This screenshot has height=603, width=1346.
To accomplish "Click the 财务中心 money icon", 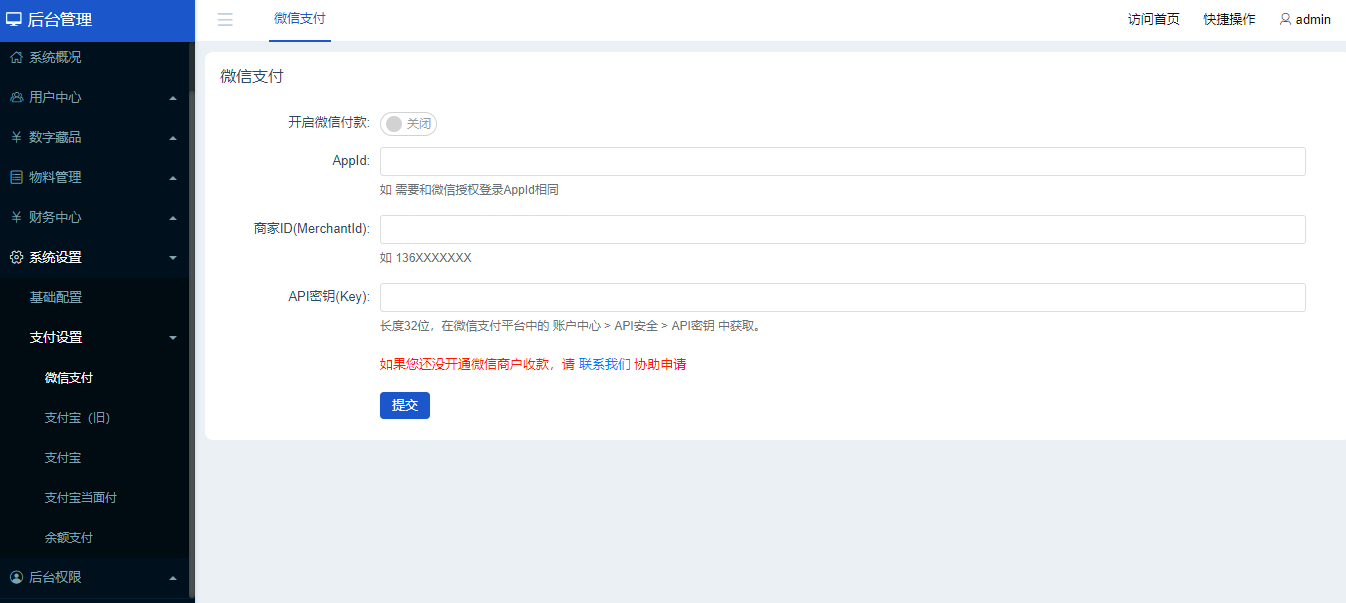I will [15, 217].
